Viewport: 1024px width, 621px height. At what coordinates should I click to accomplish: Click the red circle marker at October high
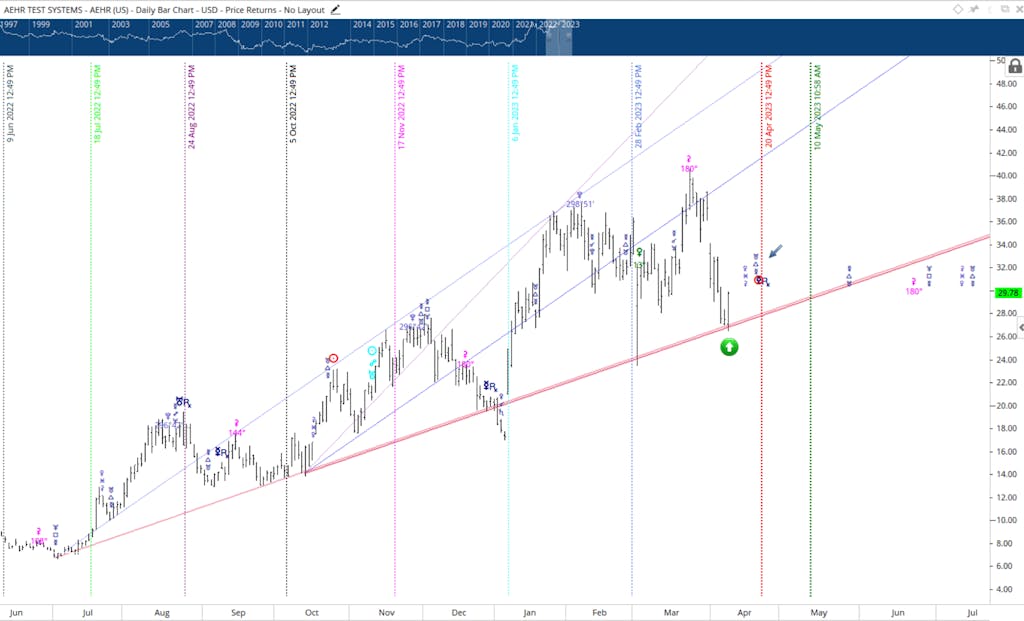point(333,358)
